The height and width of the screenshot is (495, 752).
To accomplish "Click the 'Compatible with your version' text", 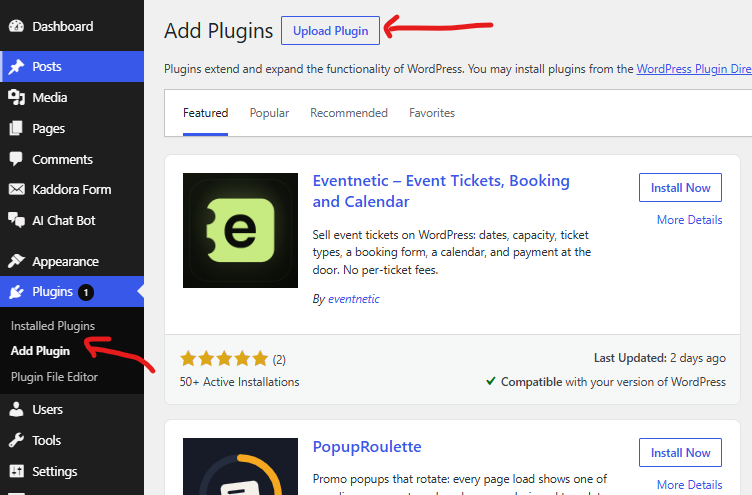I will [x=613, y=382].
